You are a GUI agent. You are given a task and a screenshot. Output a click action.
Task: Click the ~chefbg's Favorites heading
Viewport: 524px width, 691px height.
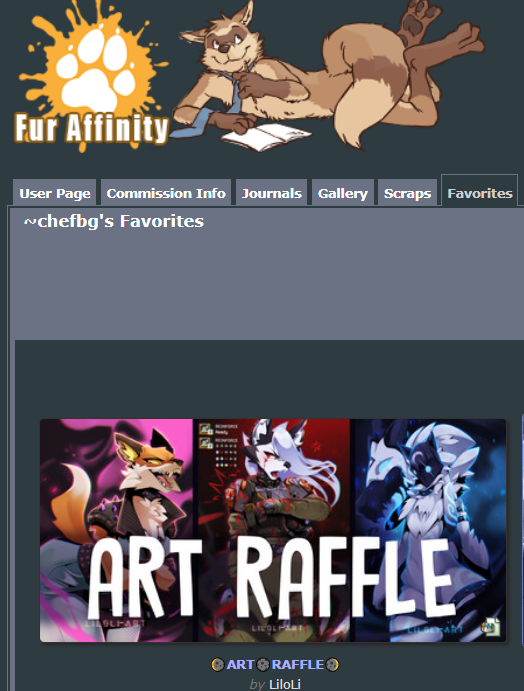click(x=114, y=221)
